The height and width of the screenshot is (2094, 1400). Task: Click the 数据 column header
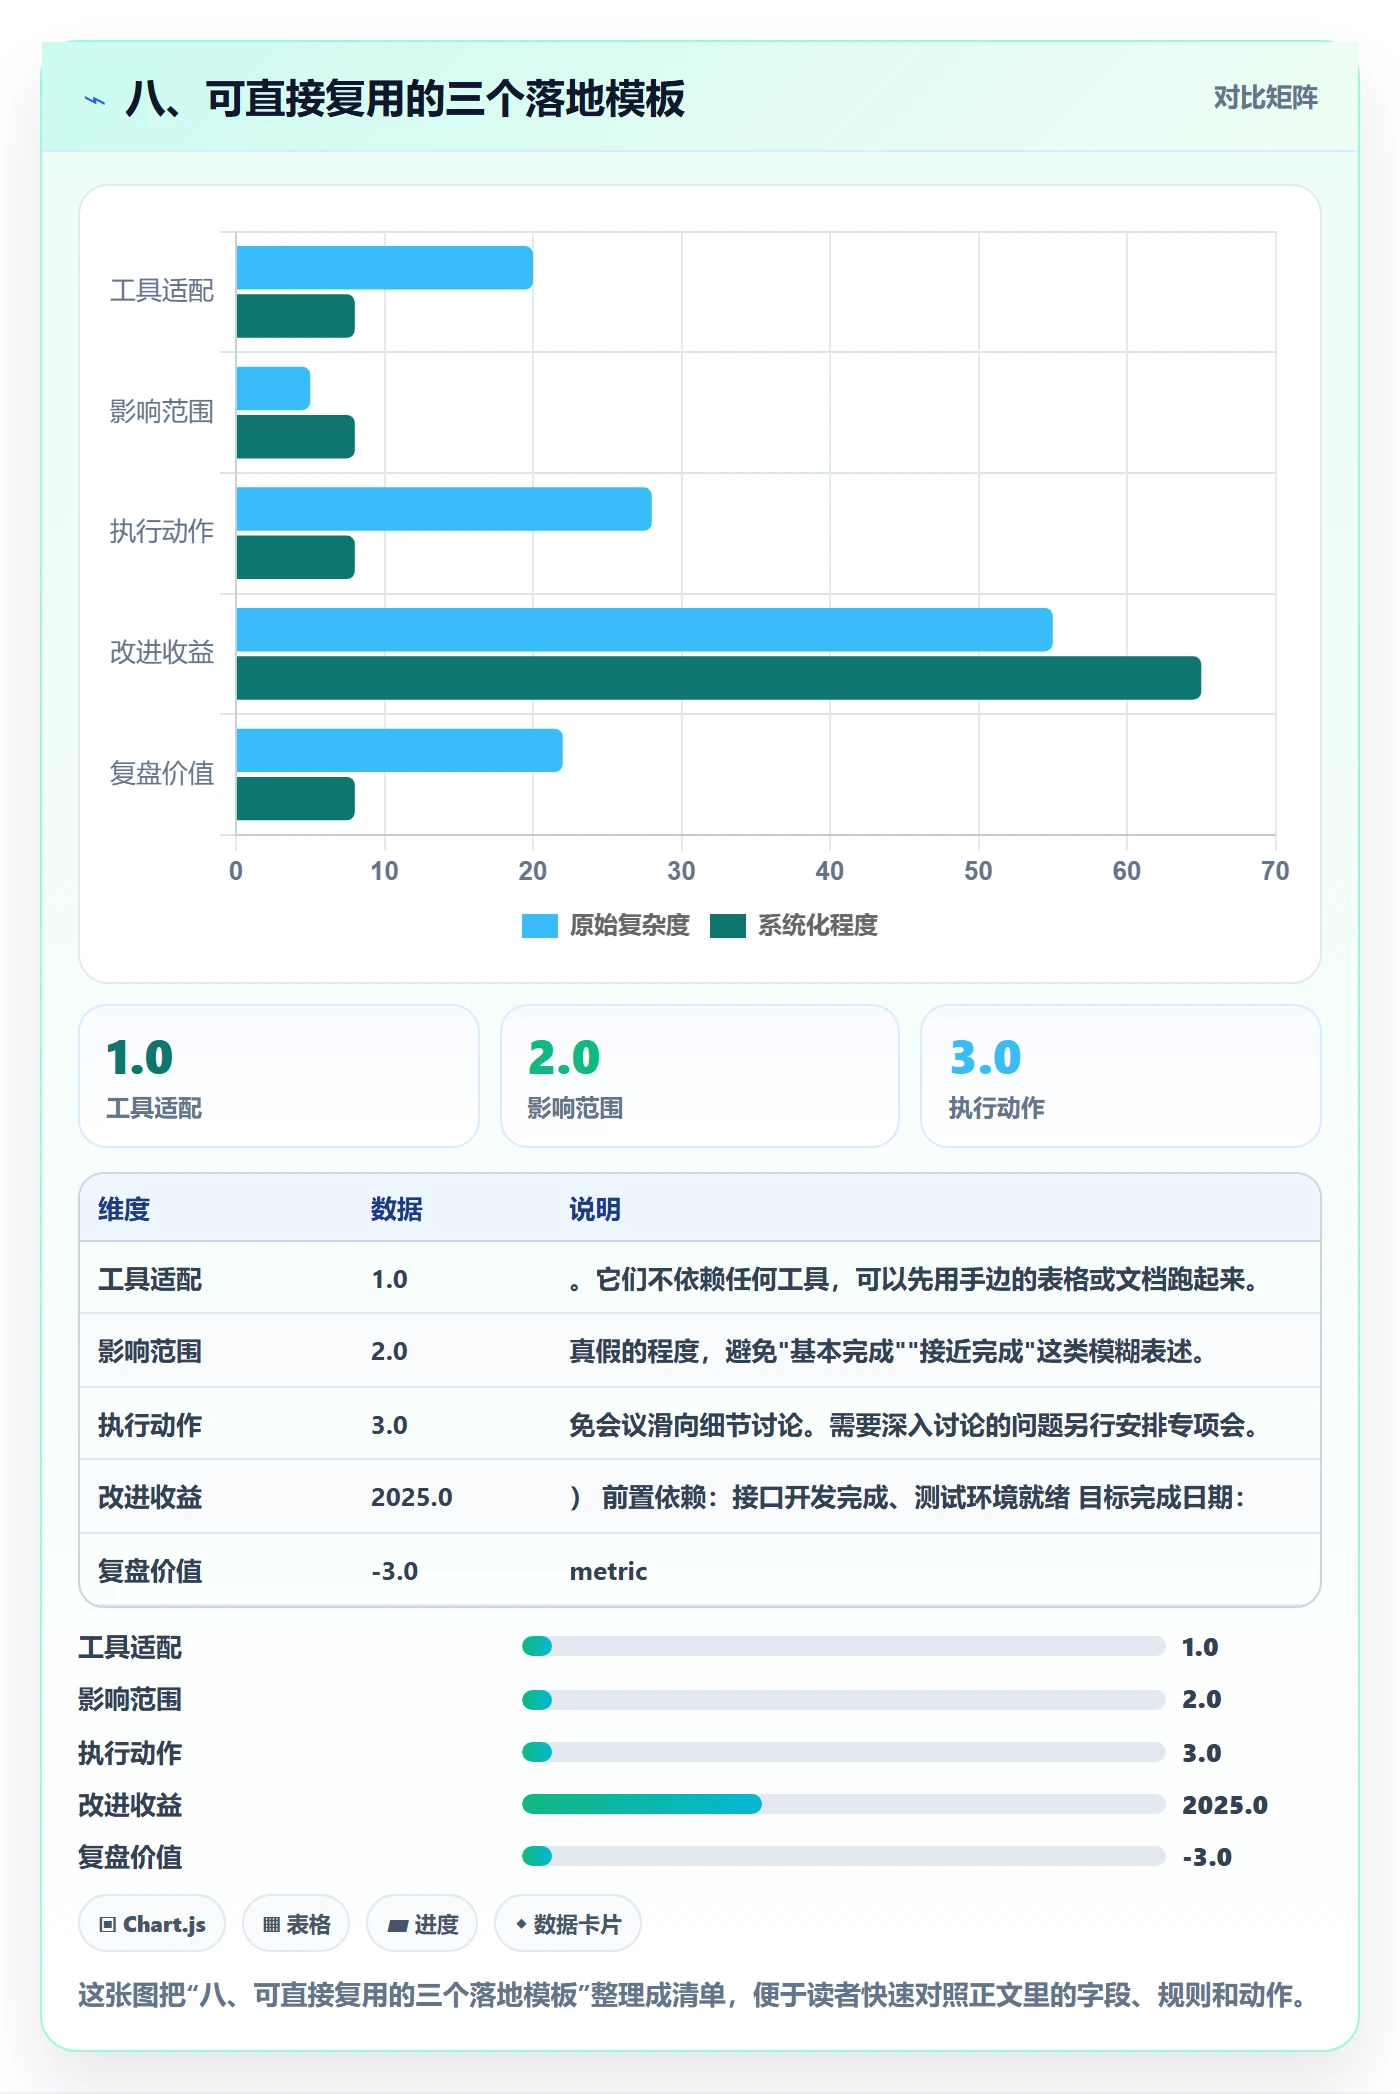pyautogui.click(x=397, y=1209)
